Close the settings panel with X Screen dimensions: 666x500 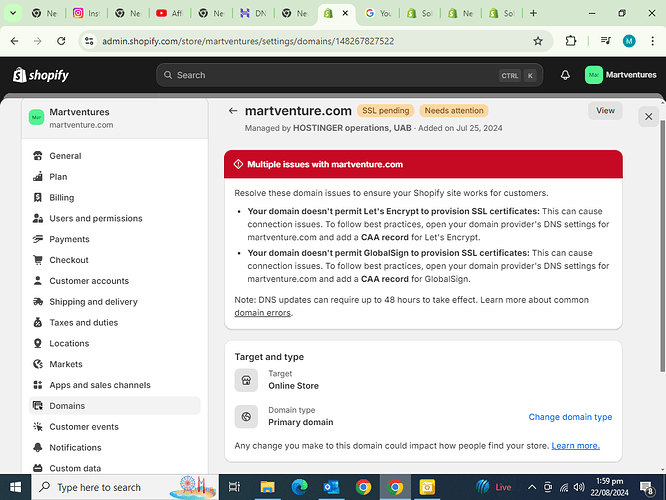648,116
